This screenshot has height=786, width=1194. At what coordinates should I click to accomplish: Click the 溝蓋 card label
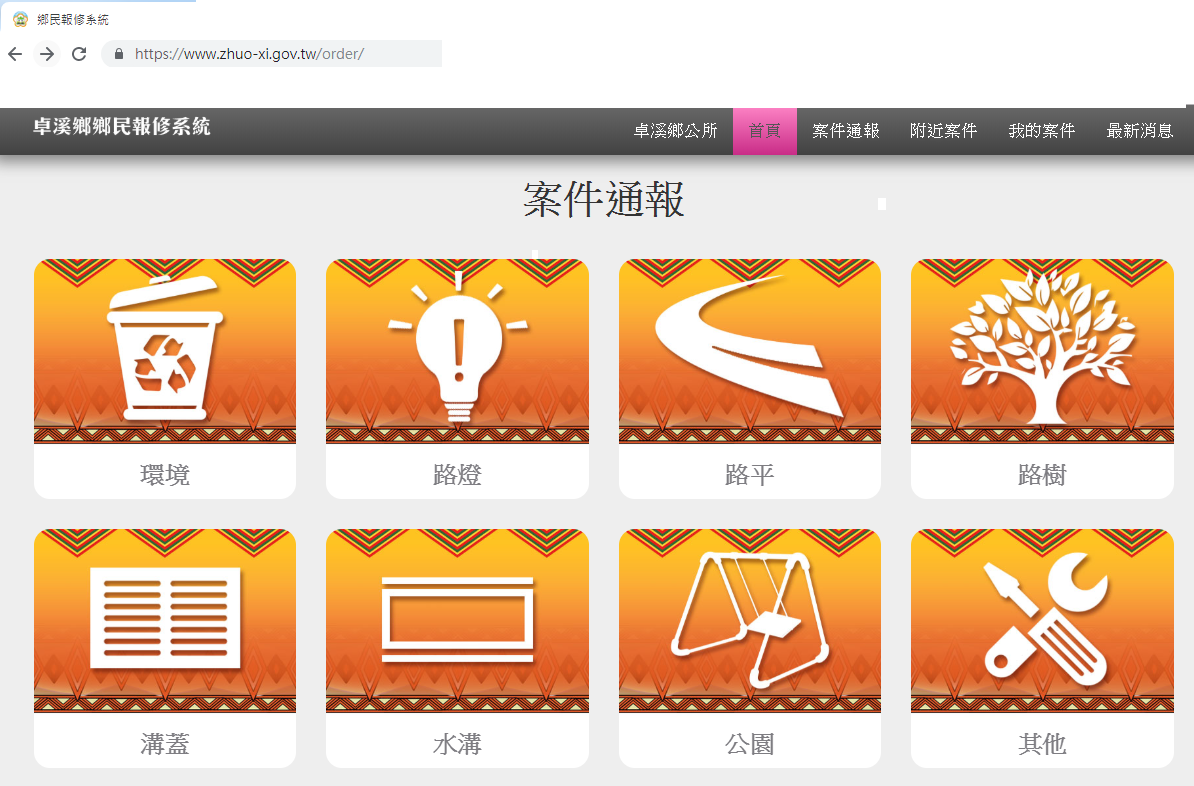[x=164, y=743]
